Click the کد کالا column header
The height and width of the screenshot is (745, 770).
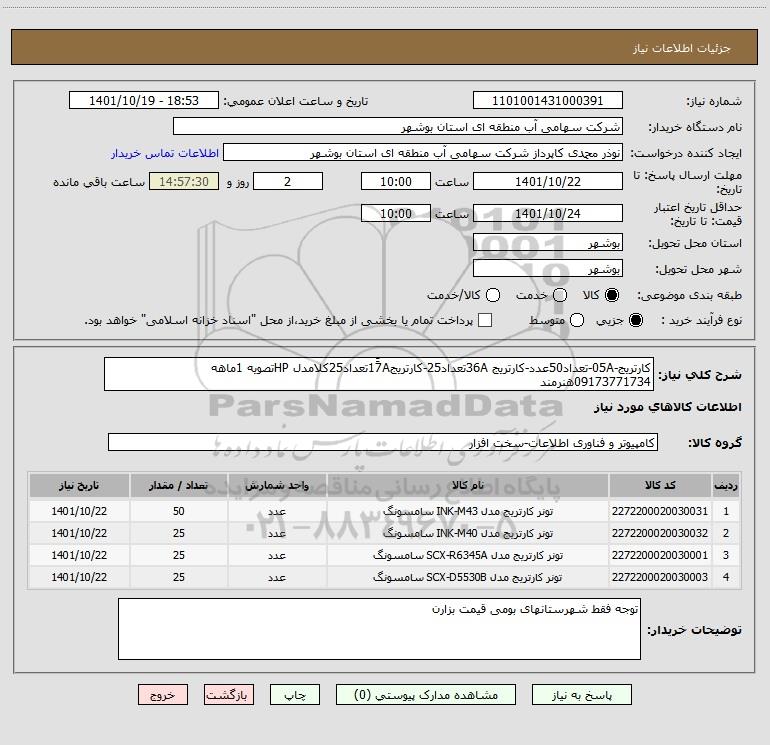tap(660, 486)
